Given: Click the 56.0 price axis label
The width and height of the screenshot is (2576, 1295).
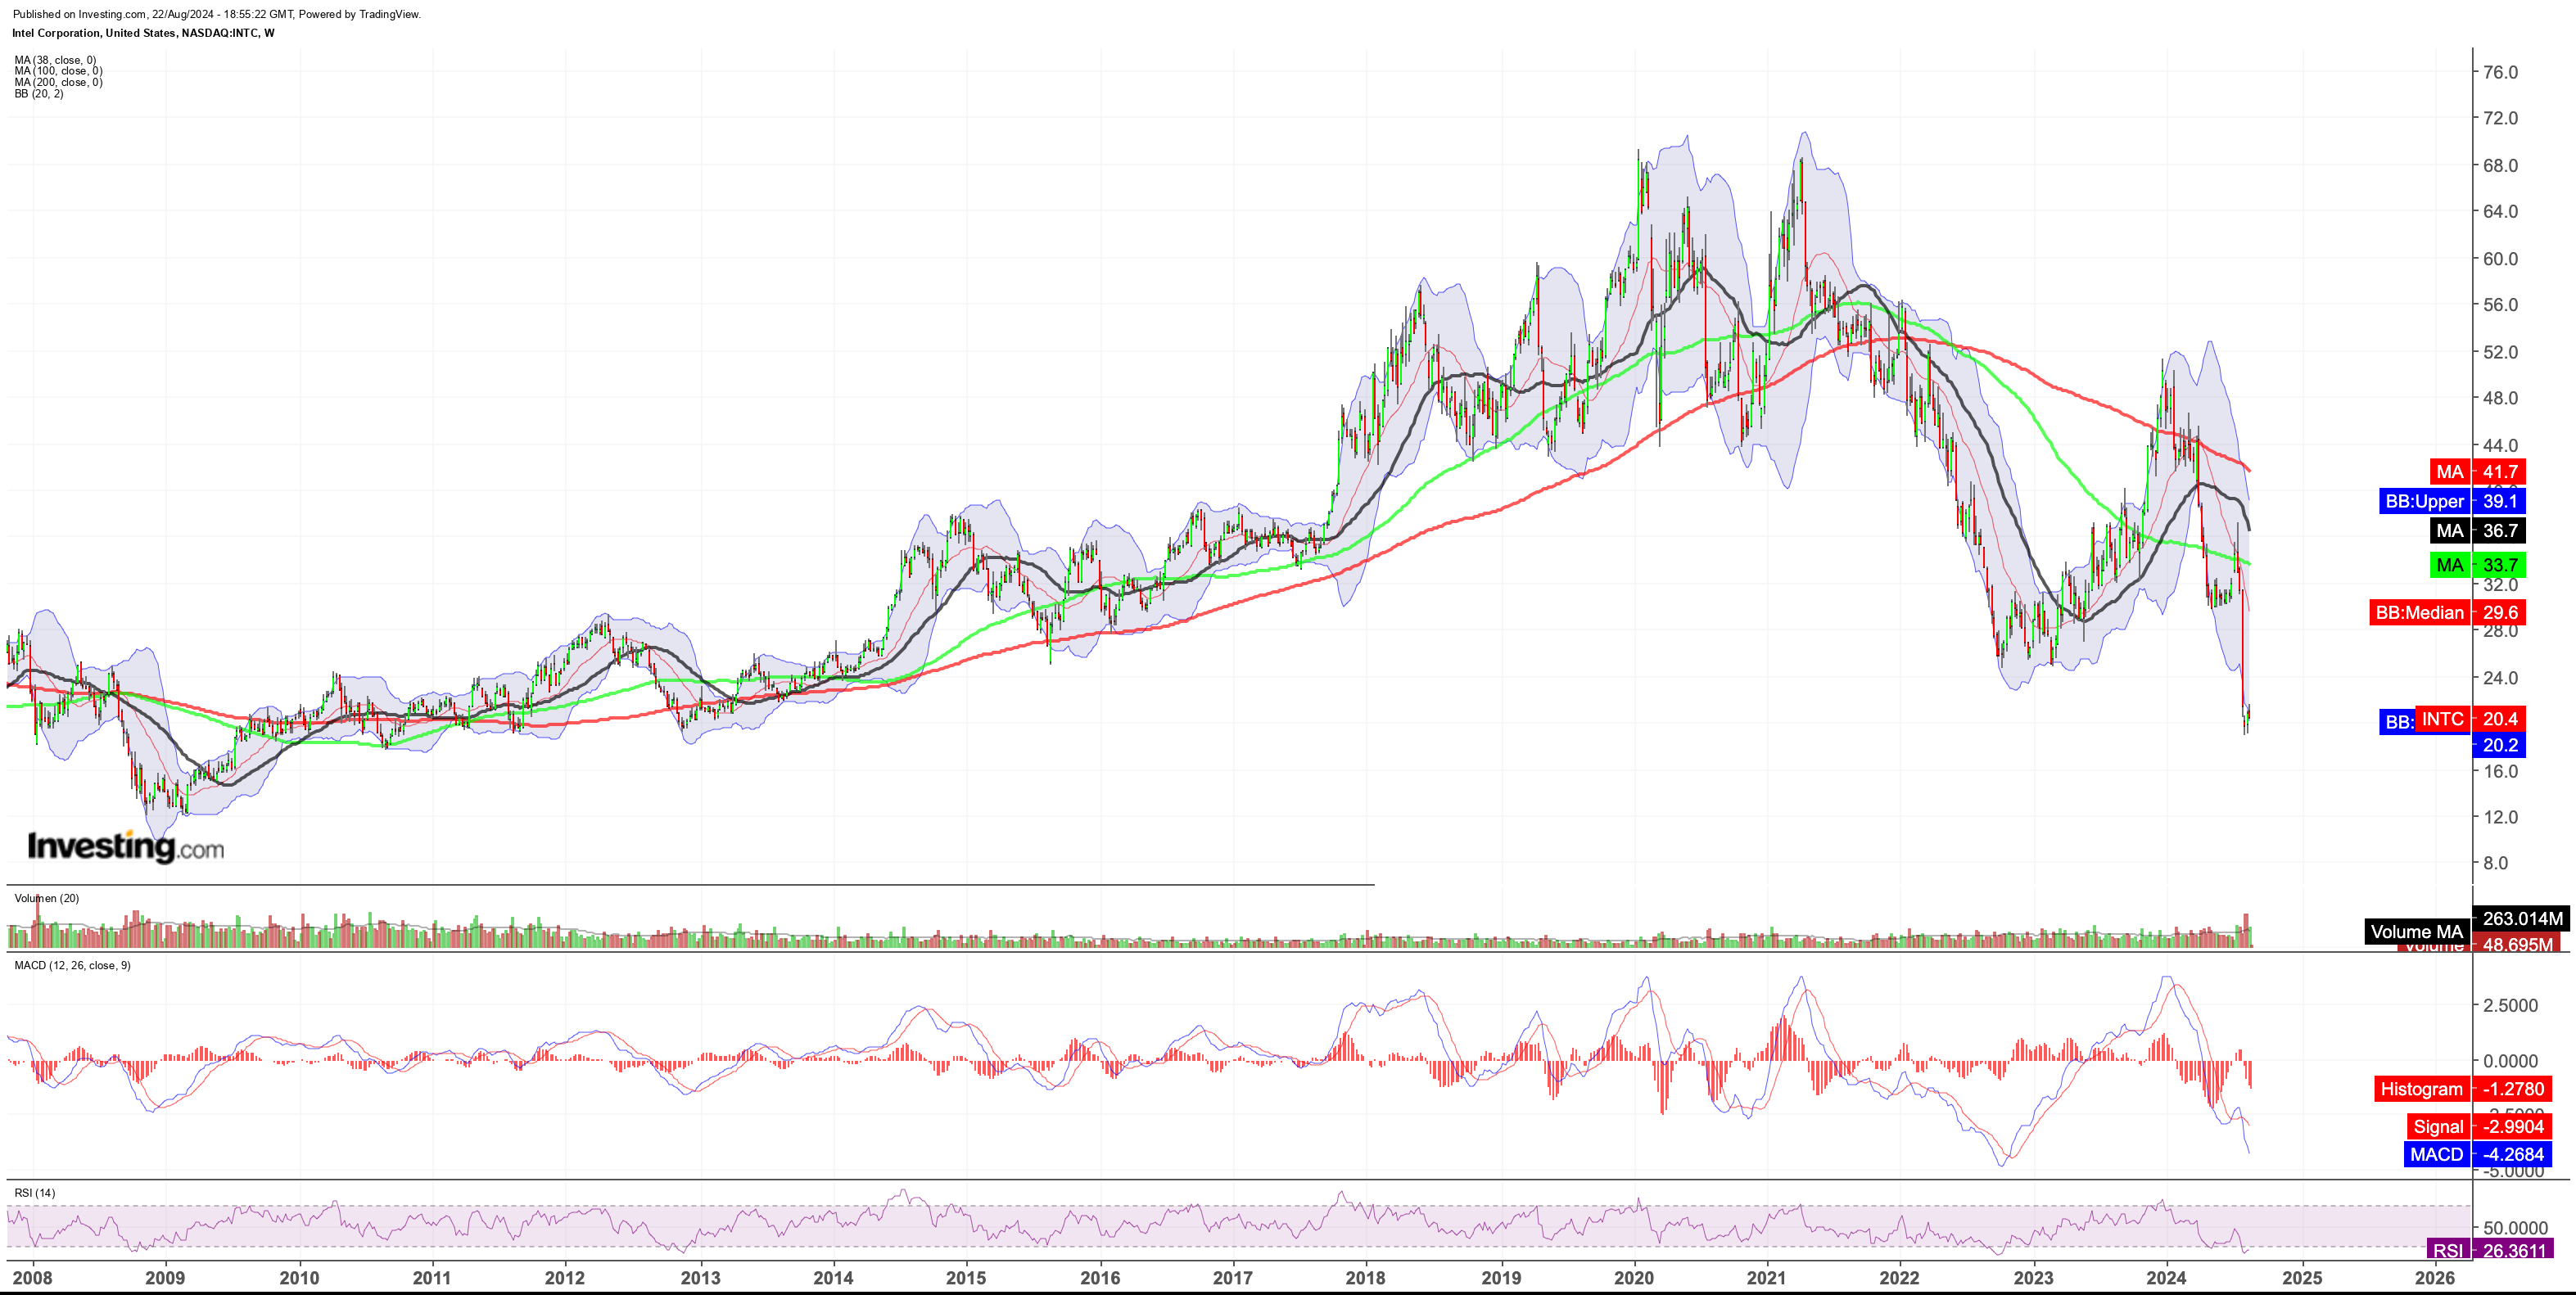Looking at the screenshot, I should pyautogui.click(x=2500, y=305).
